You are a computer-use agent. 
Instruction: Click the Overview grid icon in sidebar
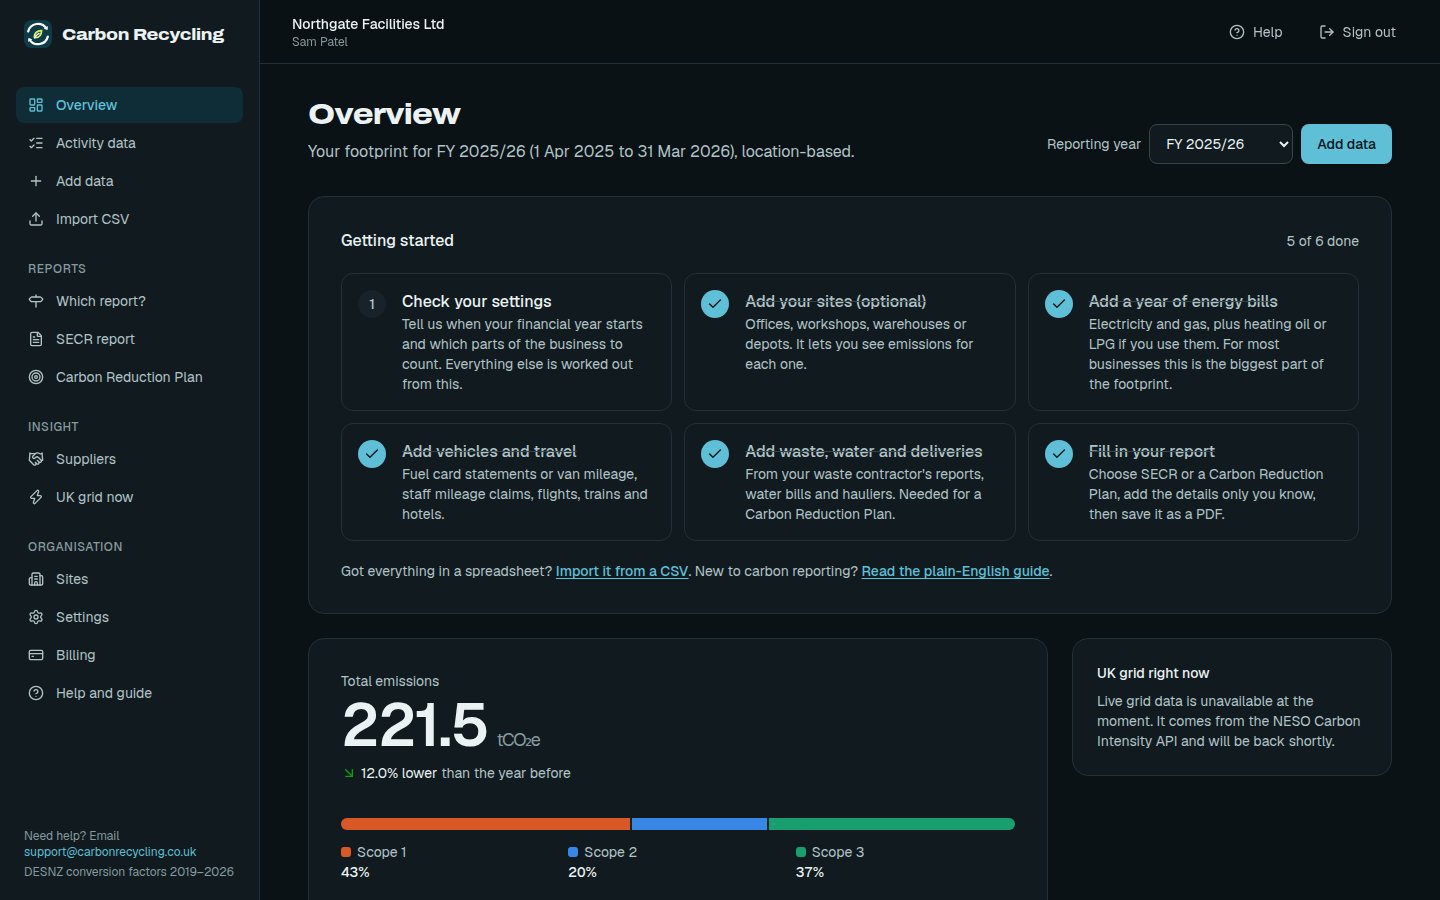pyautogui.click(x=36, y=105)
